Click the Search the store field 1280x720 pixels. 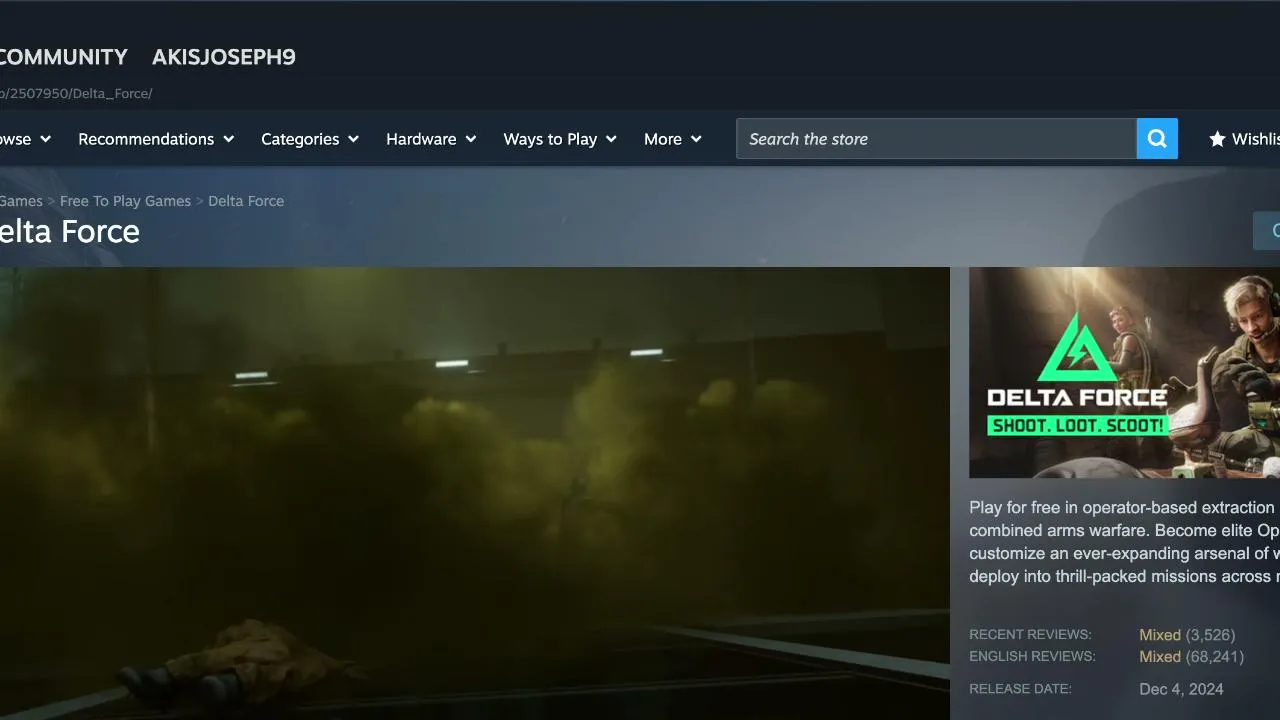[x=937, y=139]
